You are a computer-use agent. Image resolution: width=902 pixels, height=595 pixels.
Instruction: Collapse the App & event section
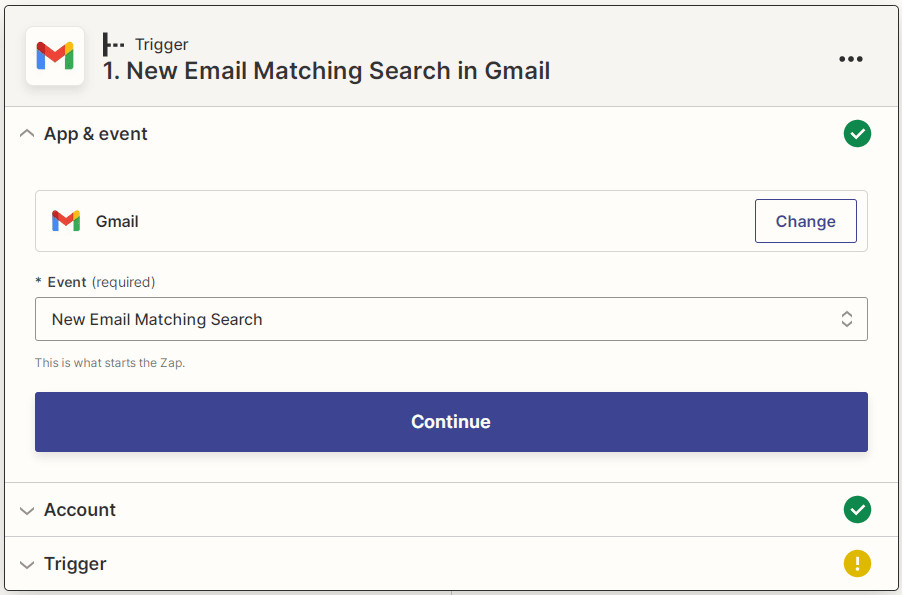[x=27, y=132]
